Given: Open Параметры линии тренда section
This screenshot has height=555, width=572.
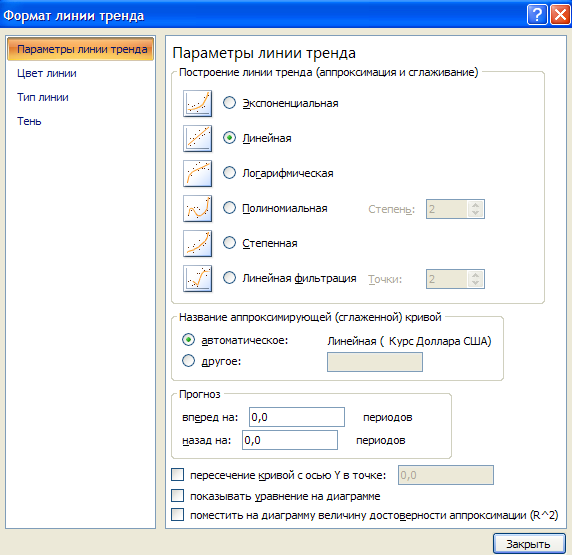Looking at the screenshot, I should pyautogui.click(x=80, y=49).
